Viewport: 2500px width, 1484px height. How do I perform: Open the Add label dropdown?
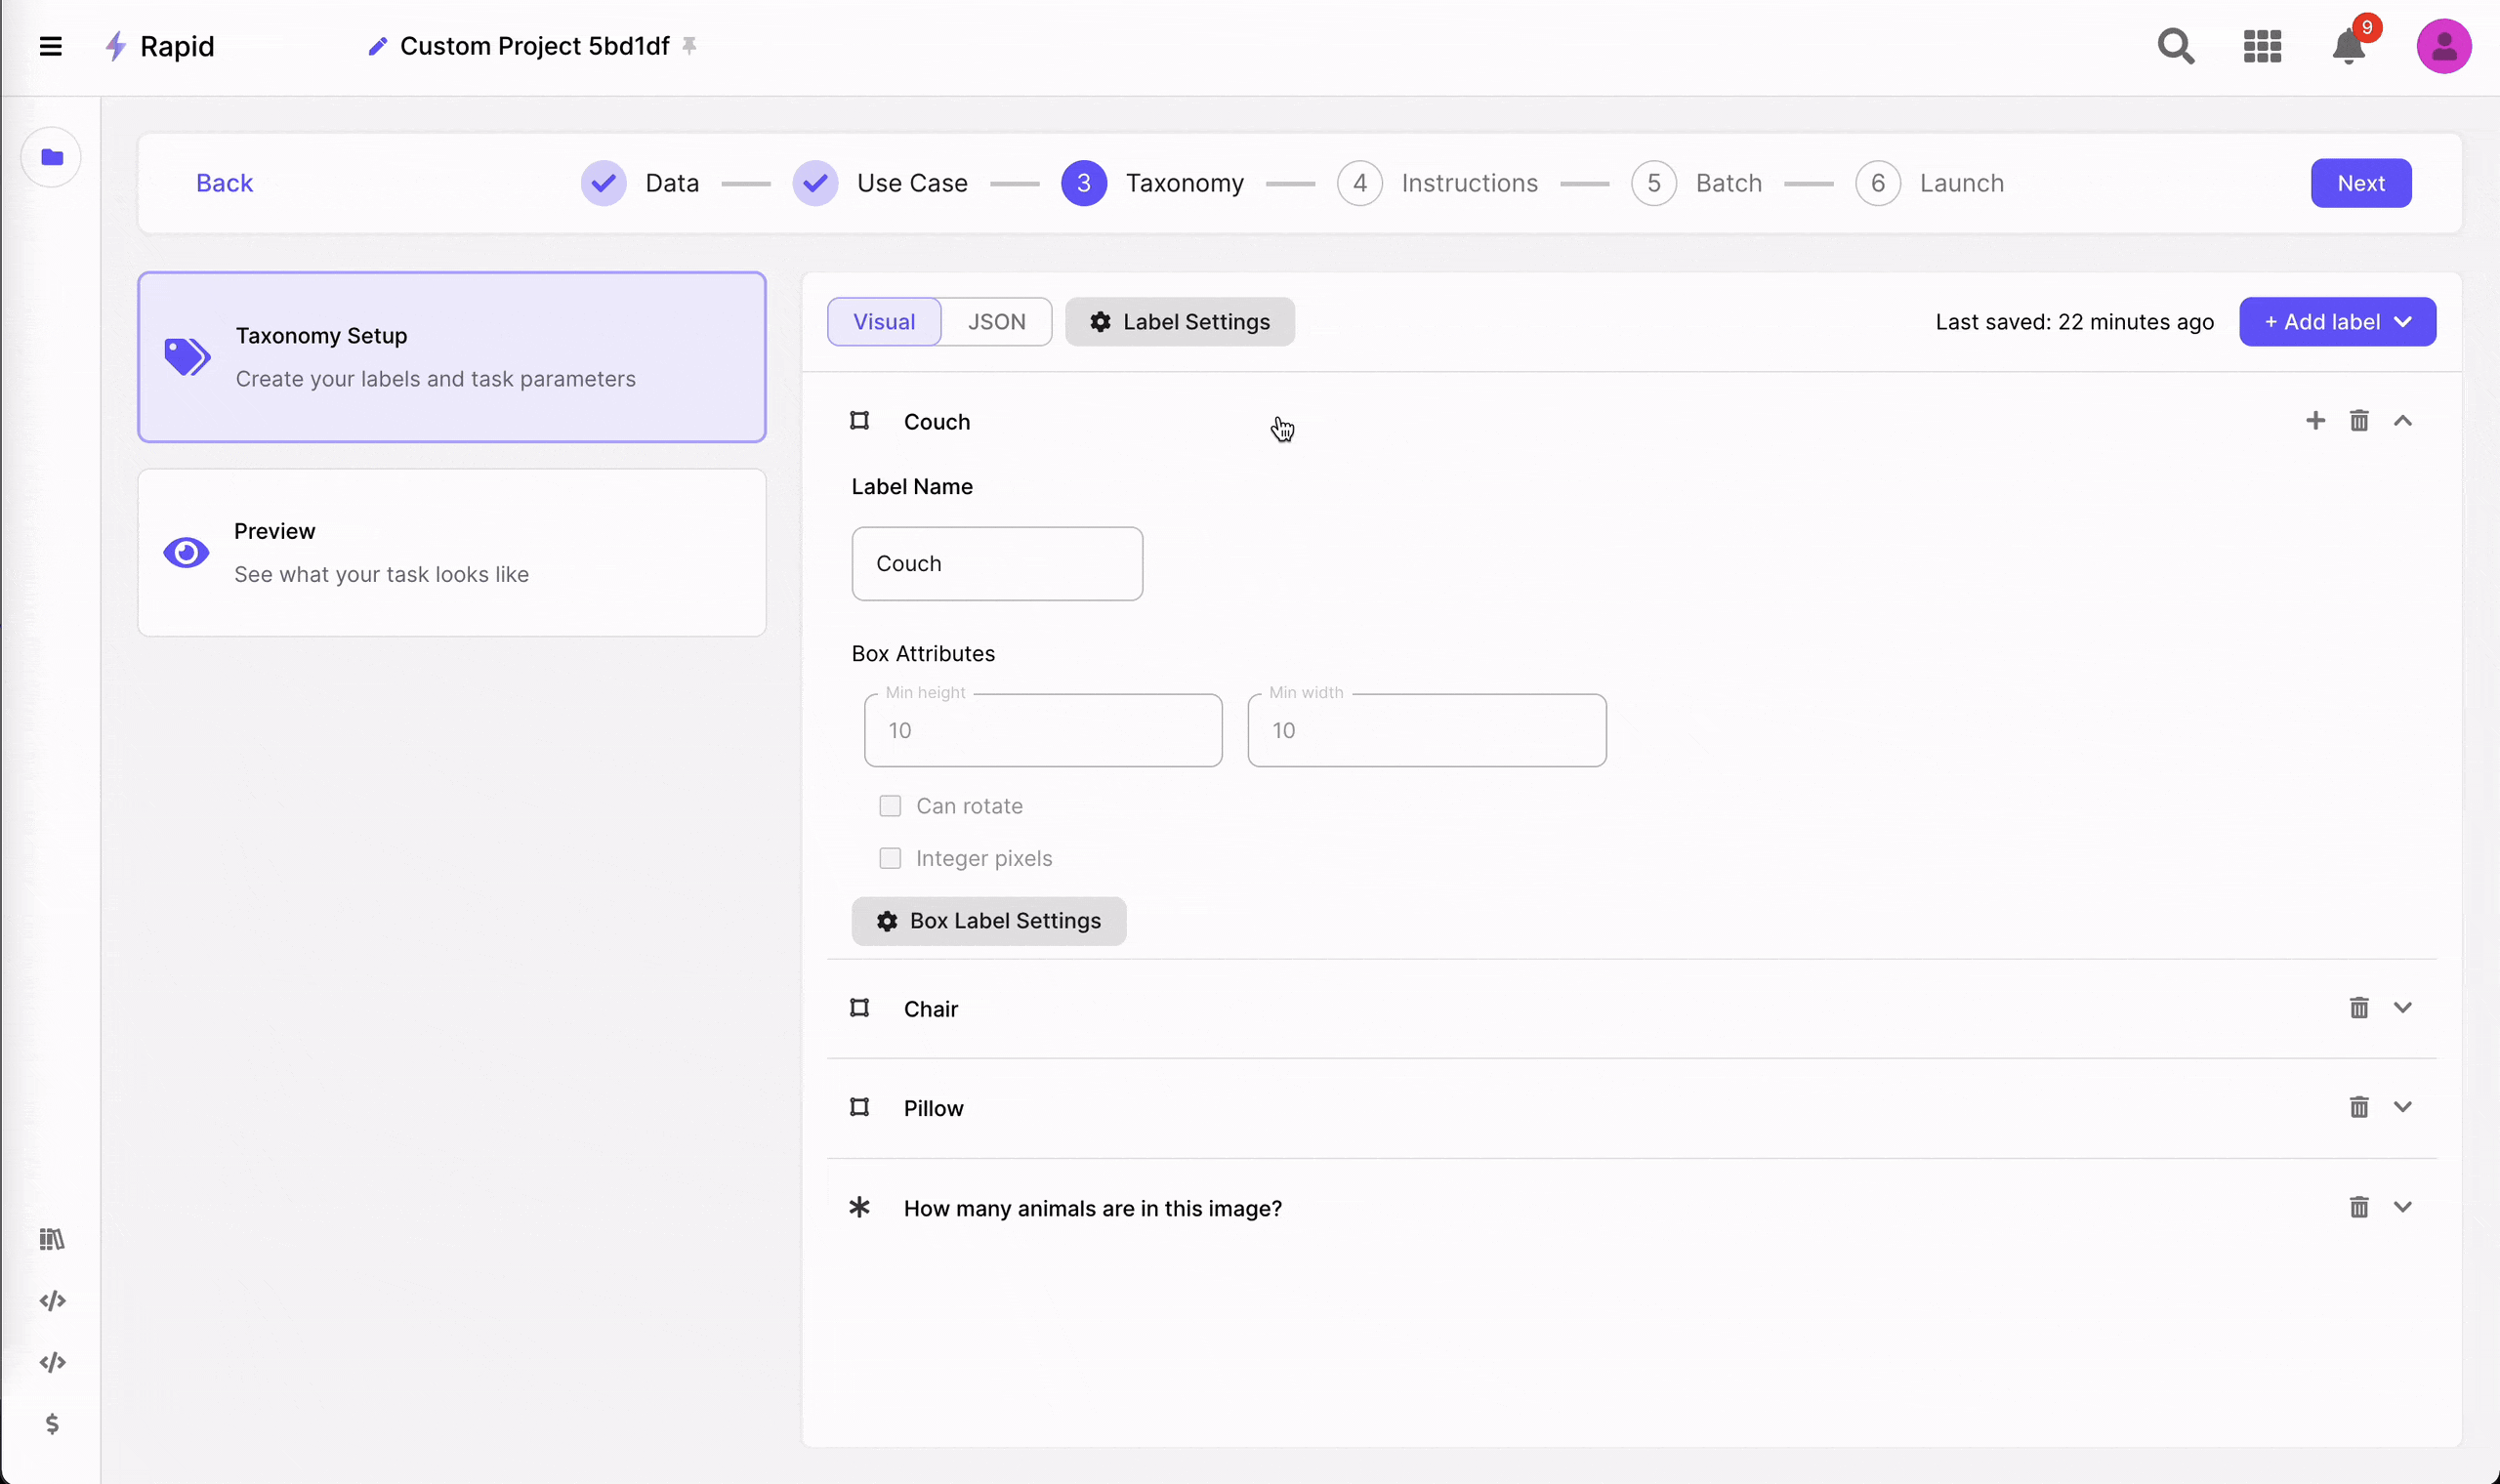tap(2337, 322)
